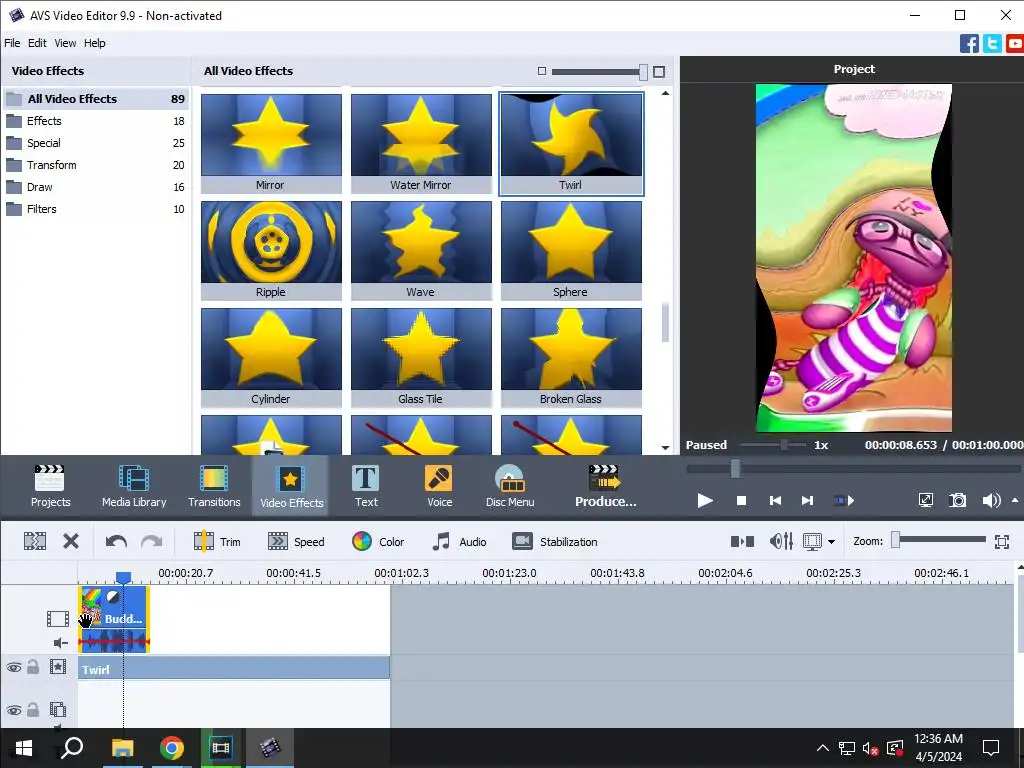Select the Sphere effect thumbnail
Image resolution: width=1024 pixels, height=768 pixels.
[x=571, y=251]
